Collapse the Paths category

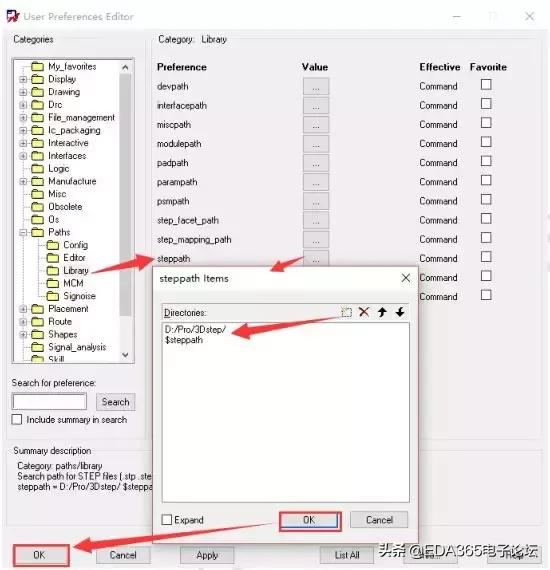[23, 232]
